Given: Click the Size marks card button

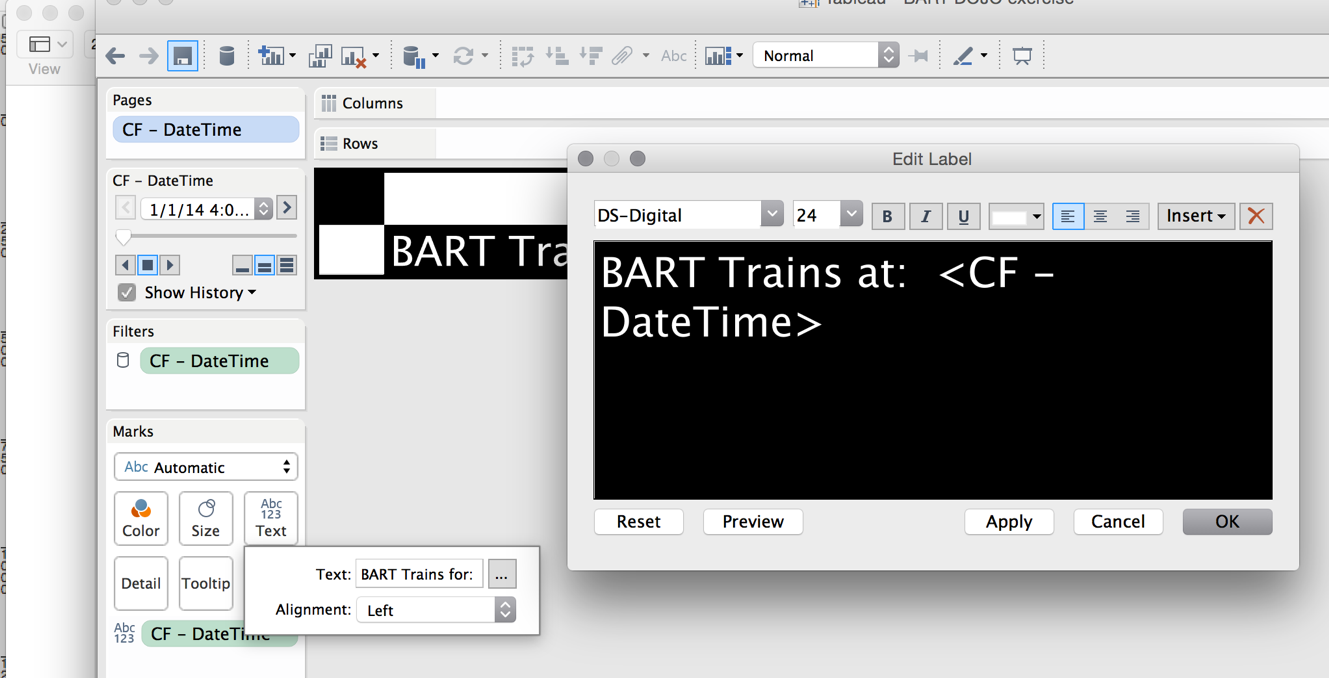Looking at the screenshot, I should click(x=206, y=518).
